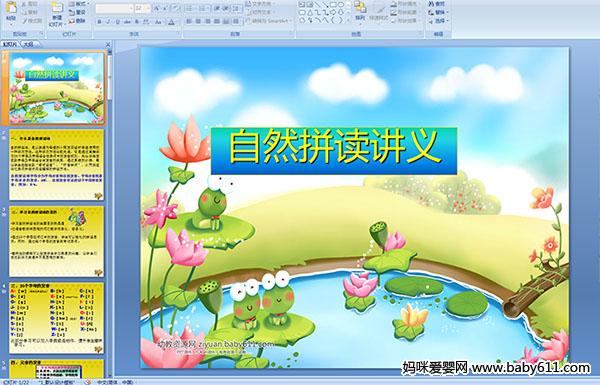Image resolution: width=600 pixels, height=385 pixels.
Task: Select the oval shape in shapes gallery
Action: pyautogui.click(x=341, y=4)
